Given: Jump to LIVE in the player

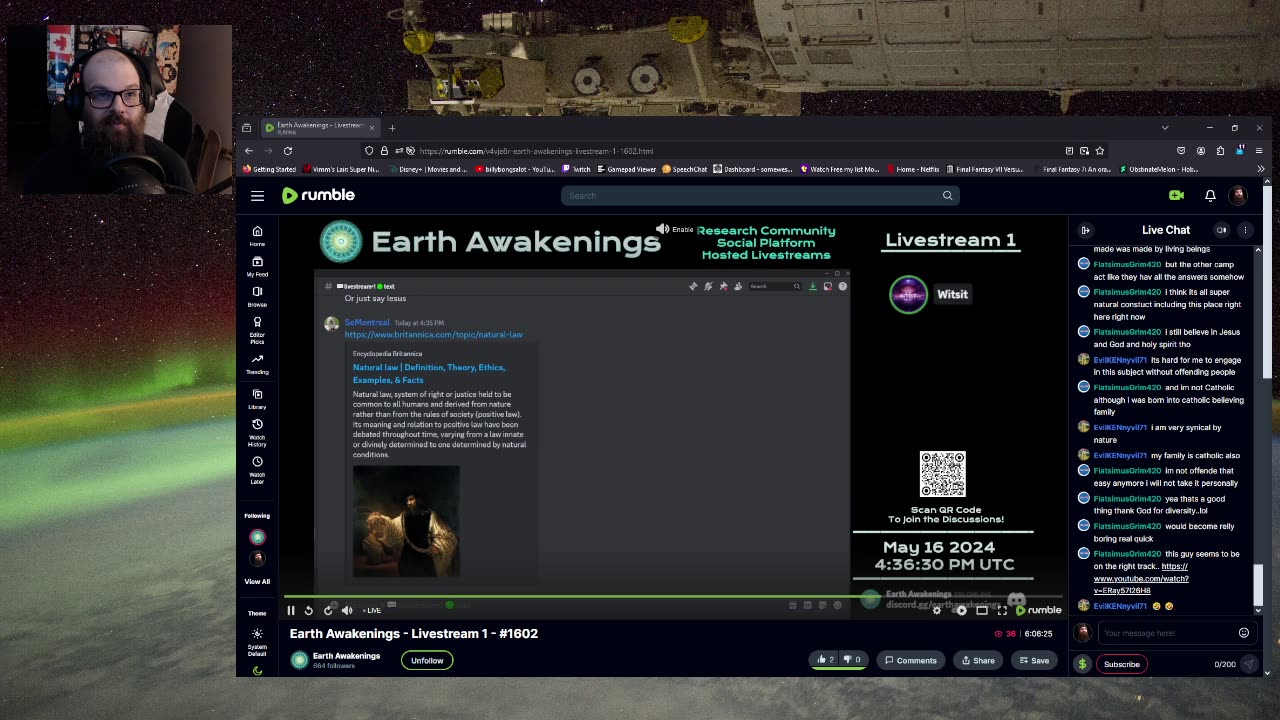Looking at the screenshot, I should [x=372, y=610].
